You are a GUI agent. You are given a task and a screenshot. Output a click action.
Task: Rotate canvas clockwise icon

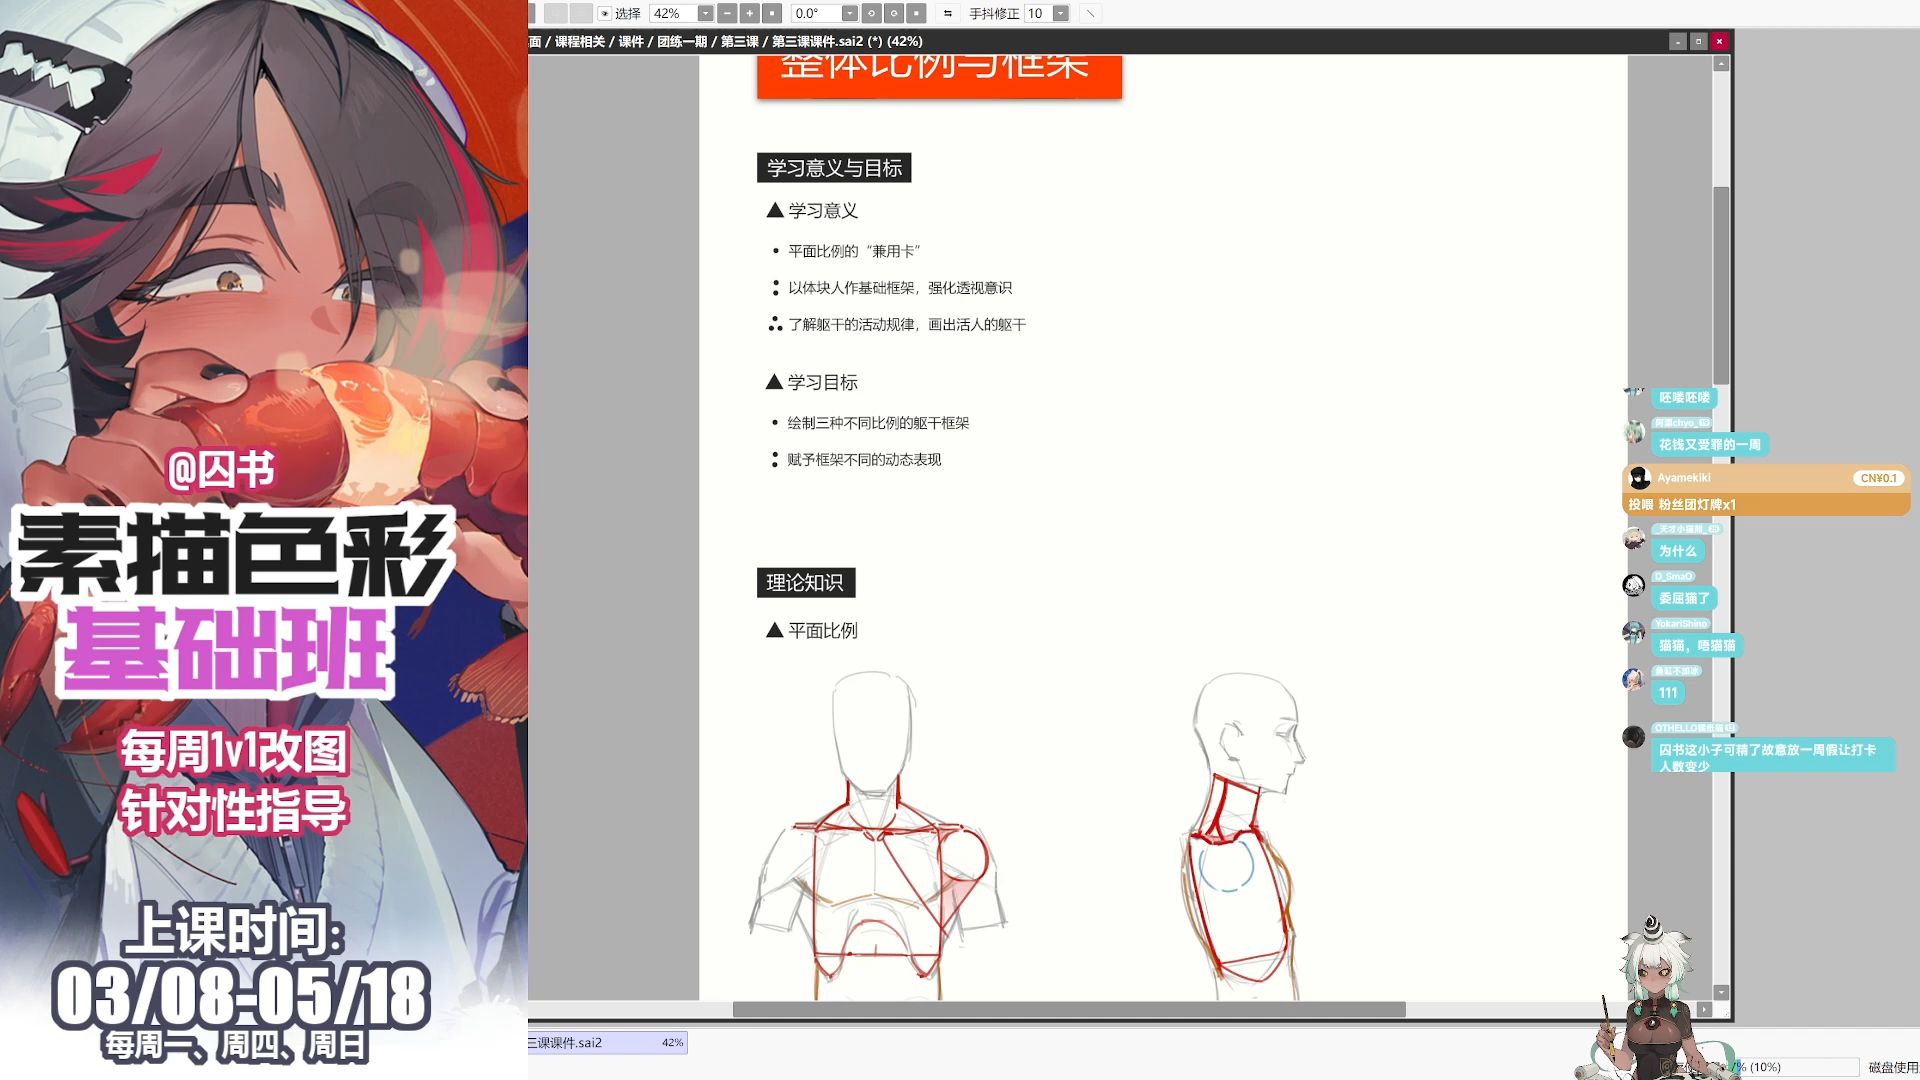[x=893, y=13]
